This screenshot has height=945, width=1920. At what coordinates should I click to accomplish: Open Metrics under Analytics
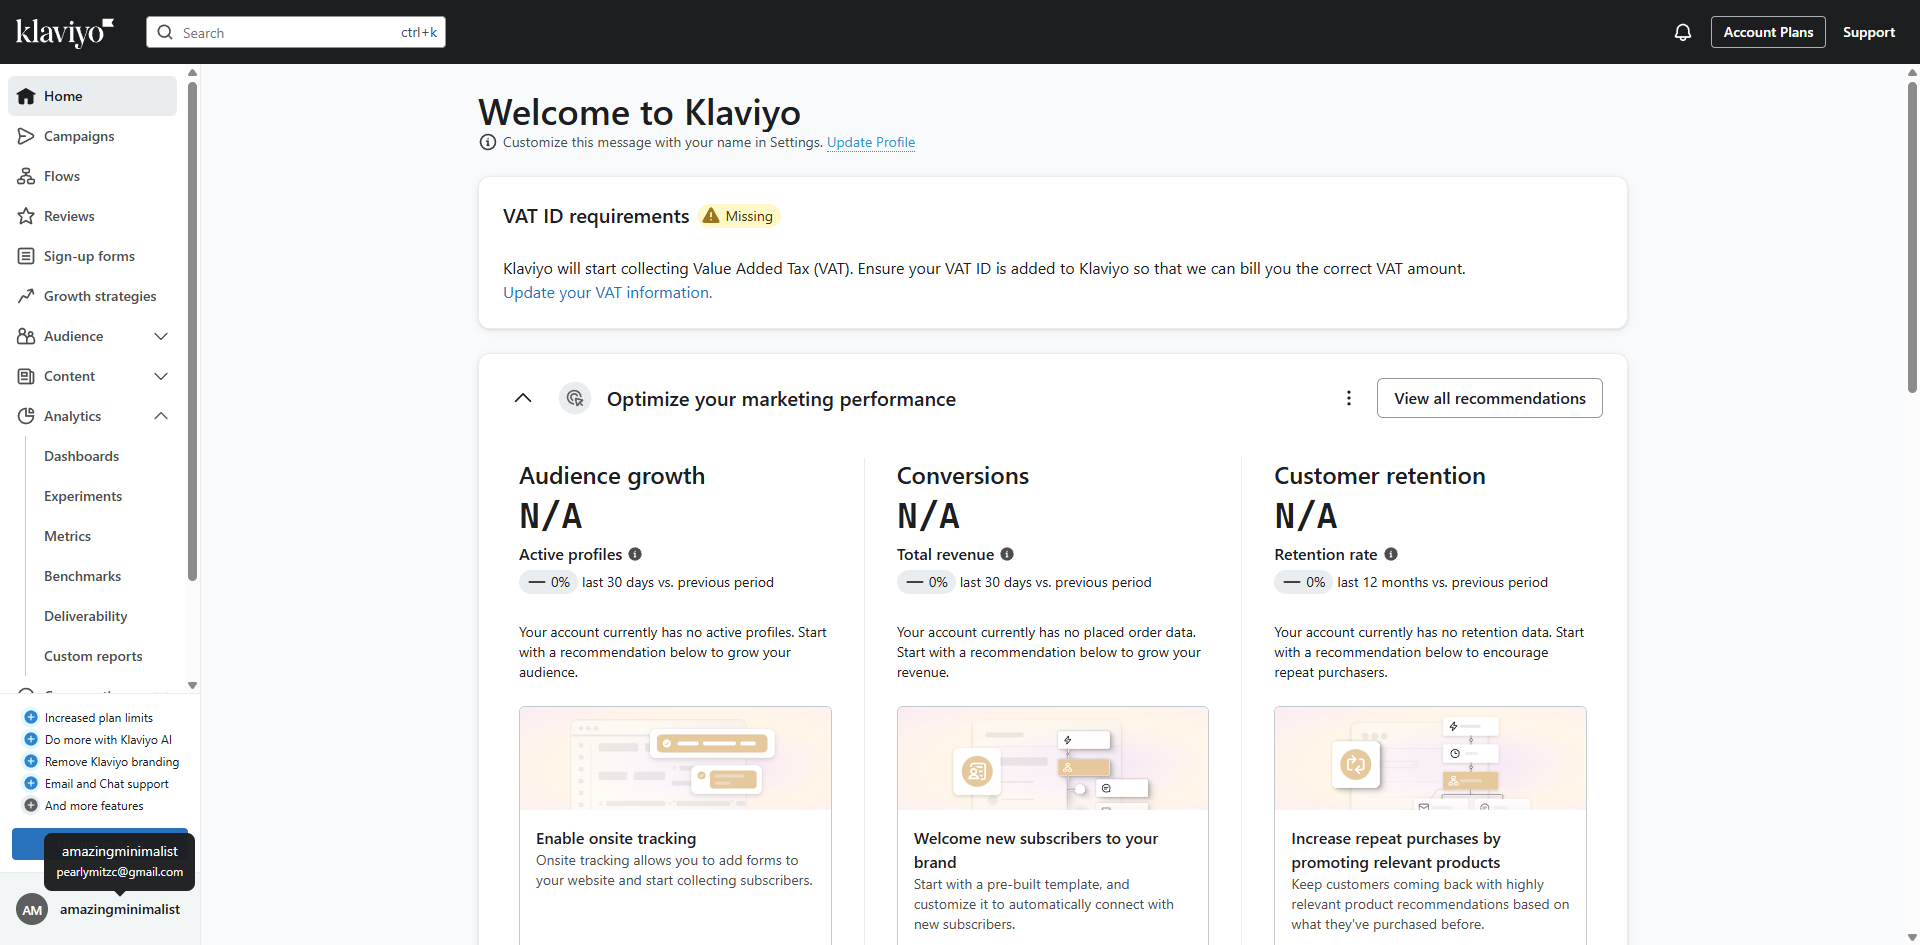click(67, 536)
